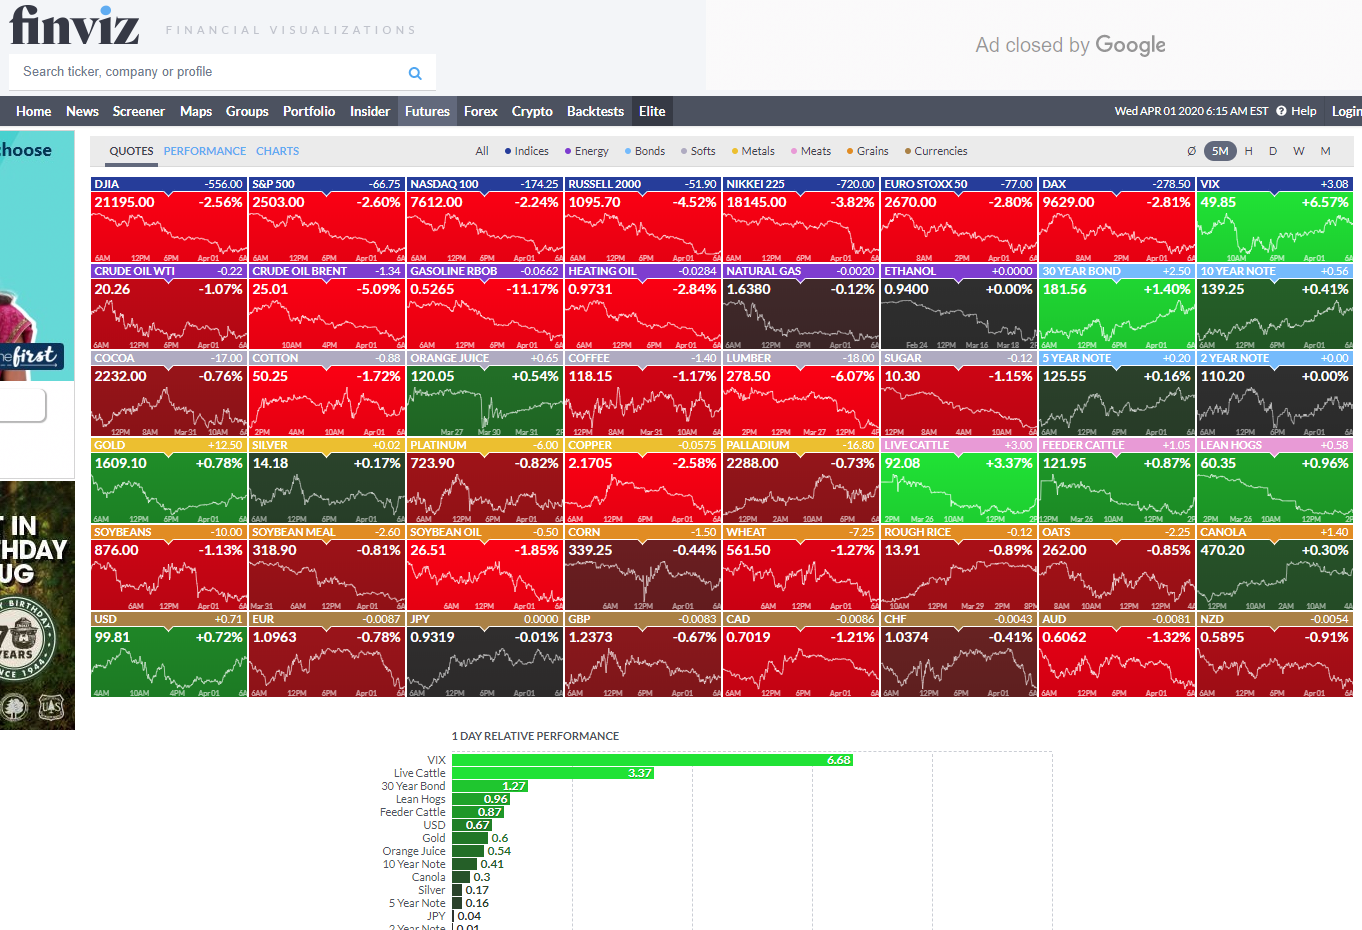Open the NASDAQ 100 futures tile
1362x930 pixels.
485,220
